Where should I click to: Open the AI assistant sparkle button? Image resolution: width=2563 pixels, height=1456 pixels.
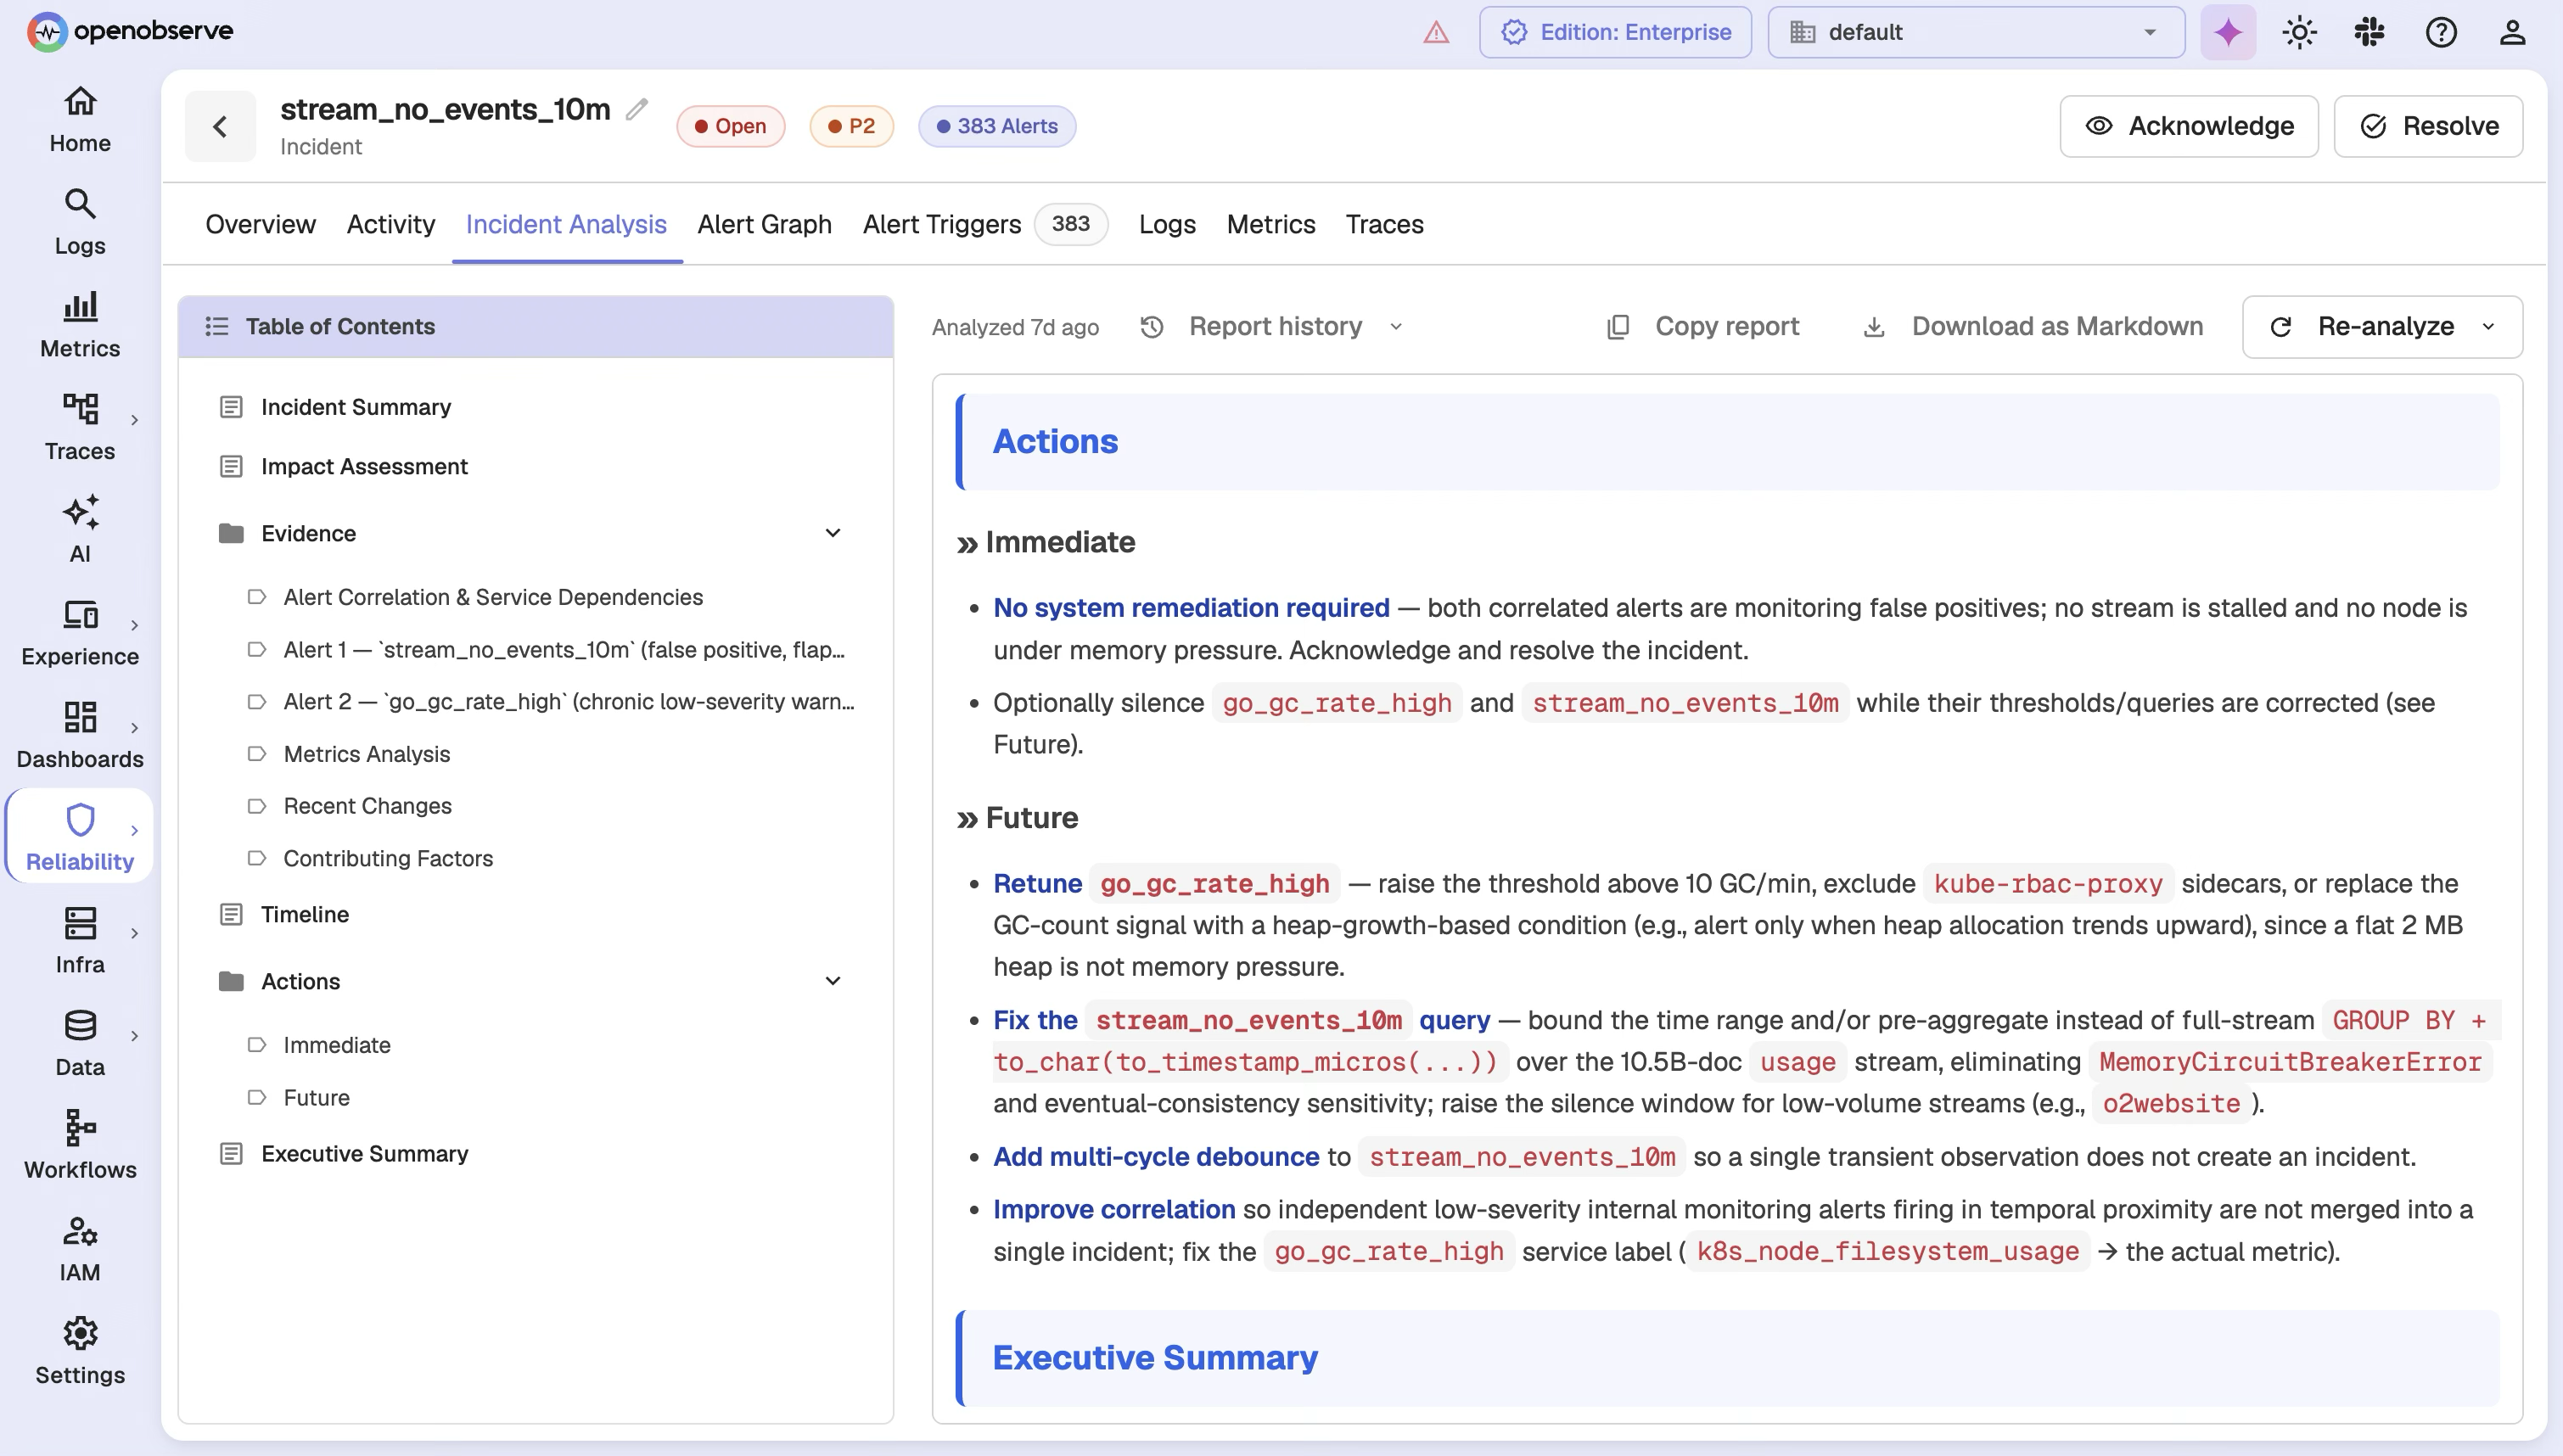click(x=2228, y=32)
